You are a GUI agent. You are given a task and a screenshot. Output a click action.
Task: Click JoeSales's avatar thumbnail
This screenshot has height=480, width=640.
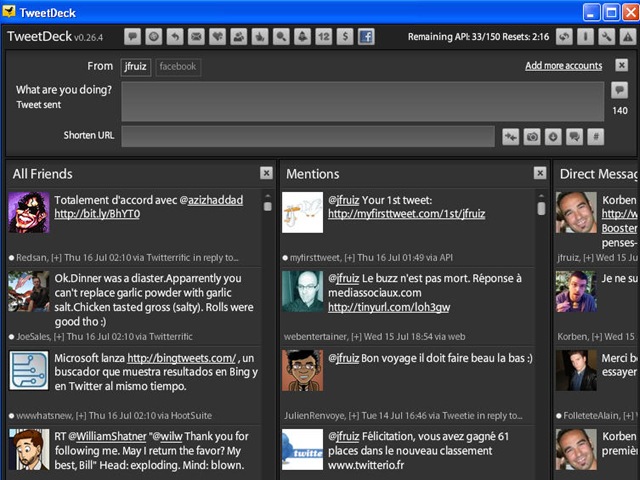pos(29,291)
